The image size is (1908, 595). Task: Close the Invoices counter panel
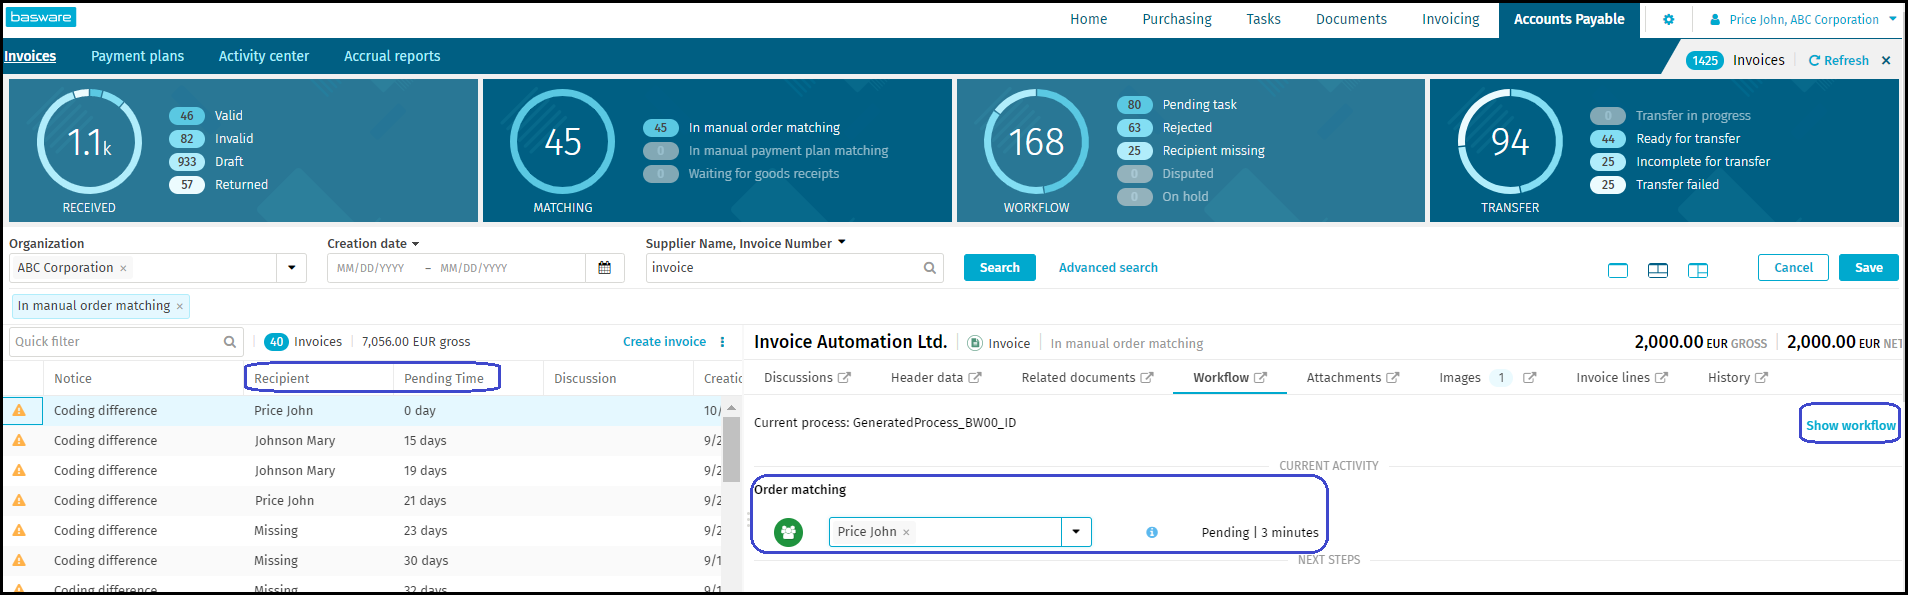click(x=1886, y=60)
